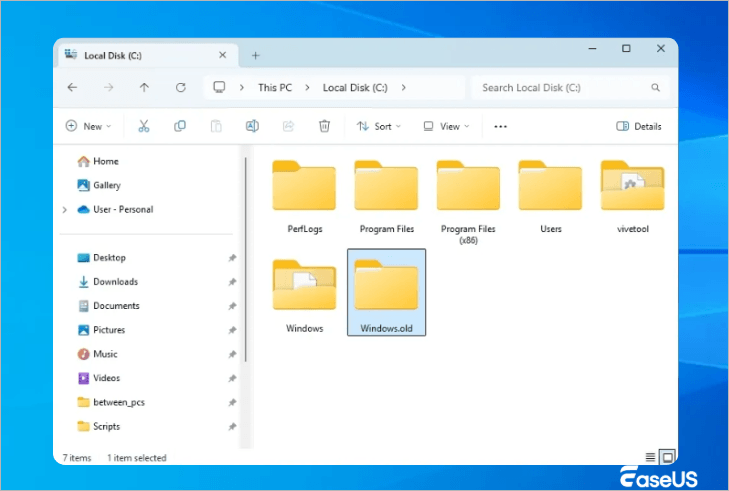The width and height of the screenshot is (729, 491).
Task: Select the Users folder
Action: (x=550, y=197)
